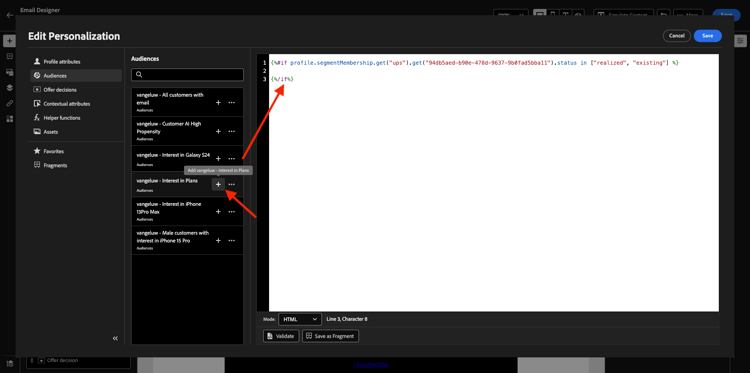This screenshot has height=373, width=750.
Task: Add 'Customer AI High Propensity' audience
Action: click(x=218, y=131)
